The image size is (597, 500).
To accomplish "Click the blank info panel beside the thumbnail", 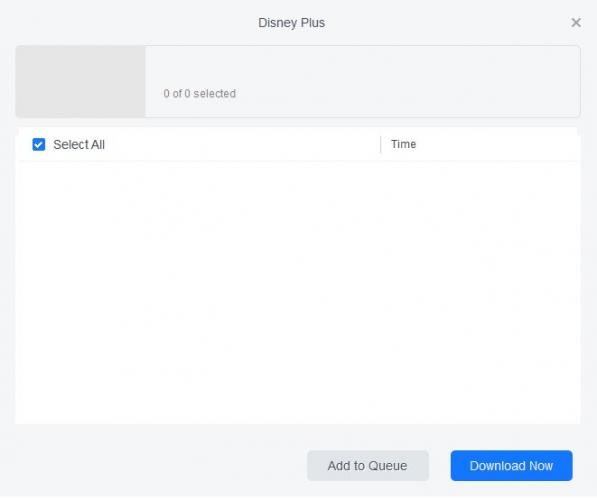I will click(362, 81).
